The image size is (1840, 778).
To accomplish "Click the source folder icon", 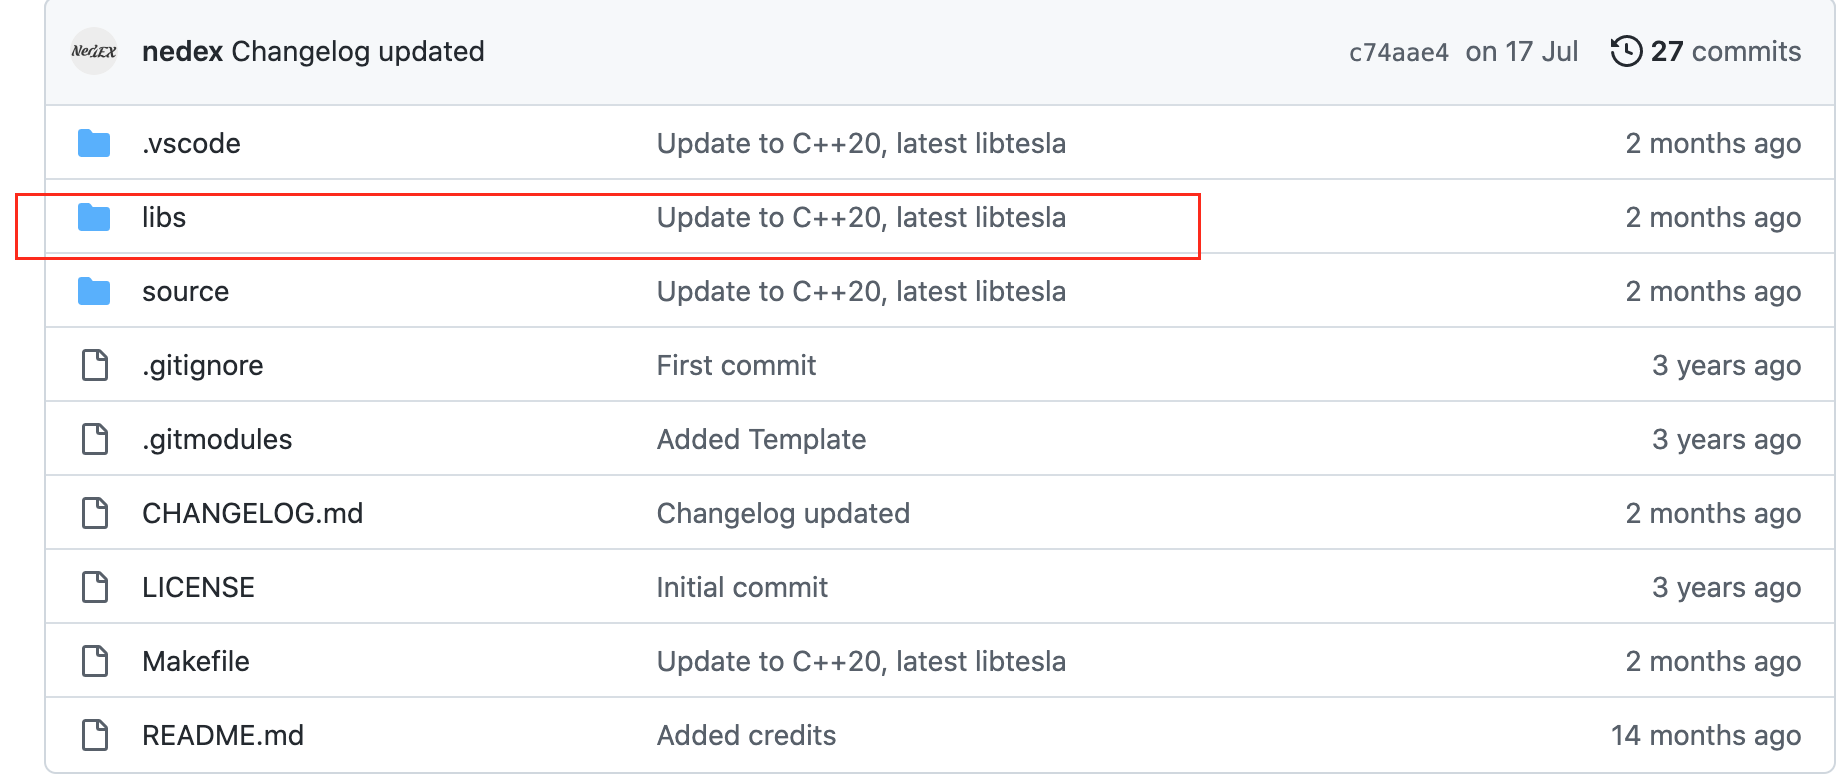I will (x=94, y=291).
